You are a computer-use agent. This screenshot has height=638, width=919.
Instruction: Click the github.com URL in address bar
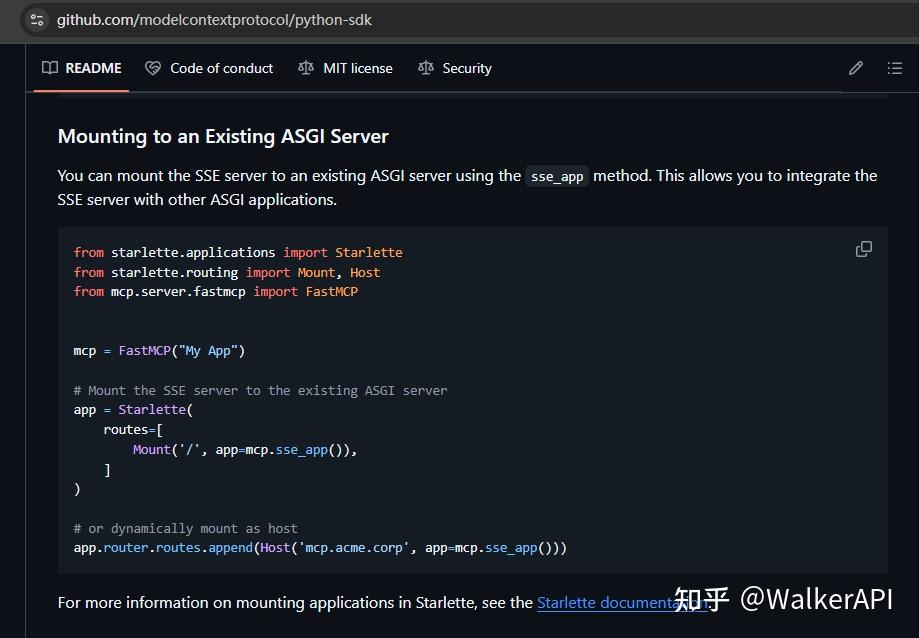coord(214,19)
